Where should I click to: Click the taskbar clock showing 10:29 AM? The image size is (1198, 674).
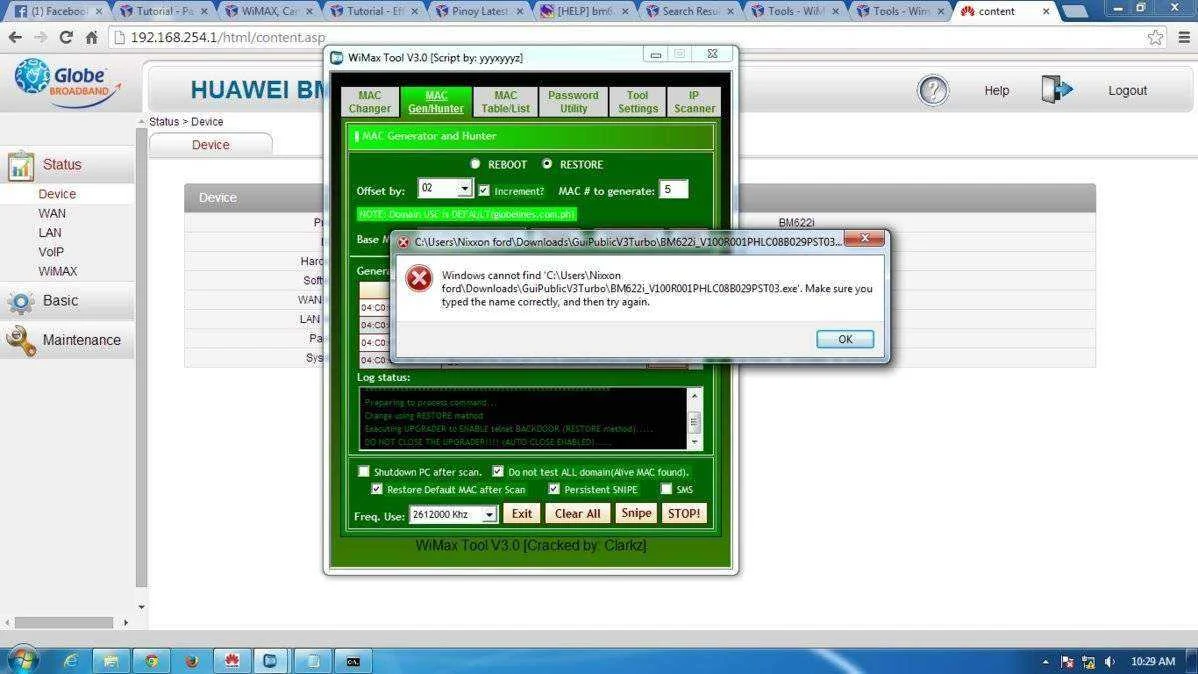tap(1153, 662)
